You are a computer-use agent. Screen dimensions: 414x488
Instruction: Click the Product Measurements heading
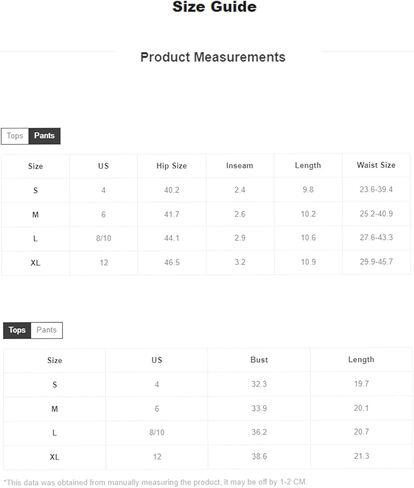pyautogui.click(x=213, y=57)
